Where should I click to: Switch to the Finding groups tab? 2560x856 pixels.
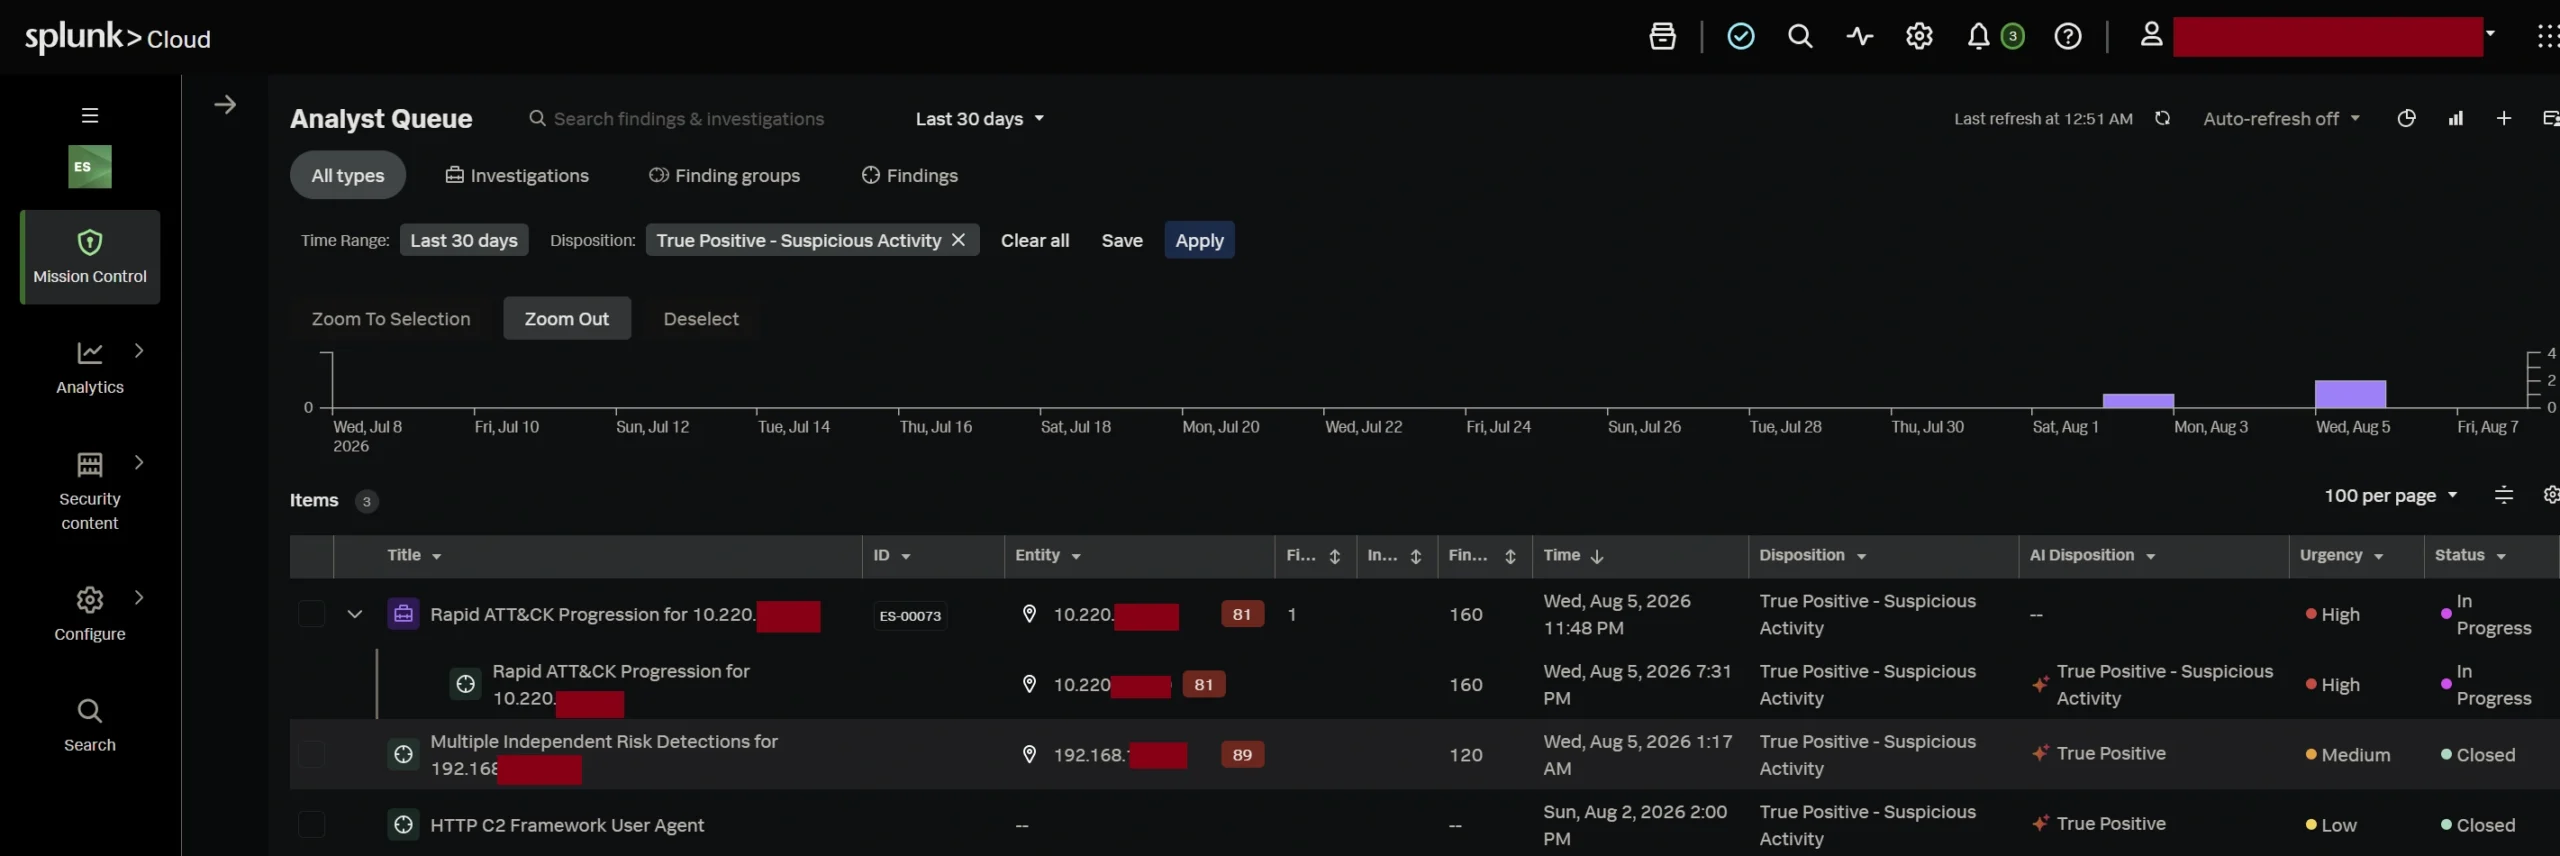pos(724,175)
